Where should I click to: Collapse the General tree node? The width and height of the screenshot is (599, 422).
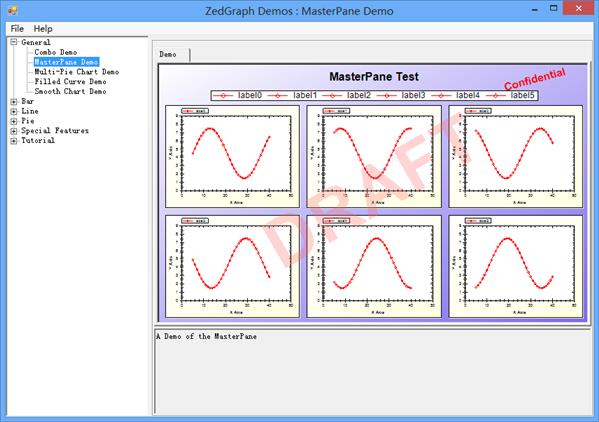[14, 42]
